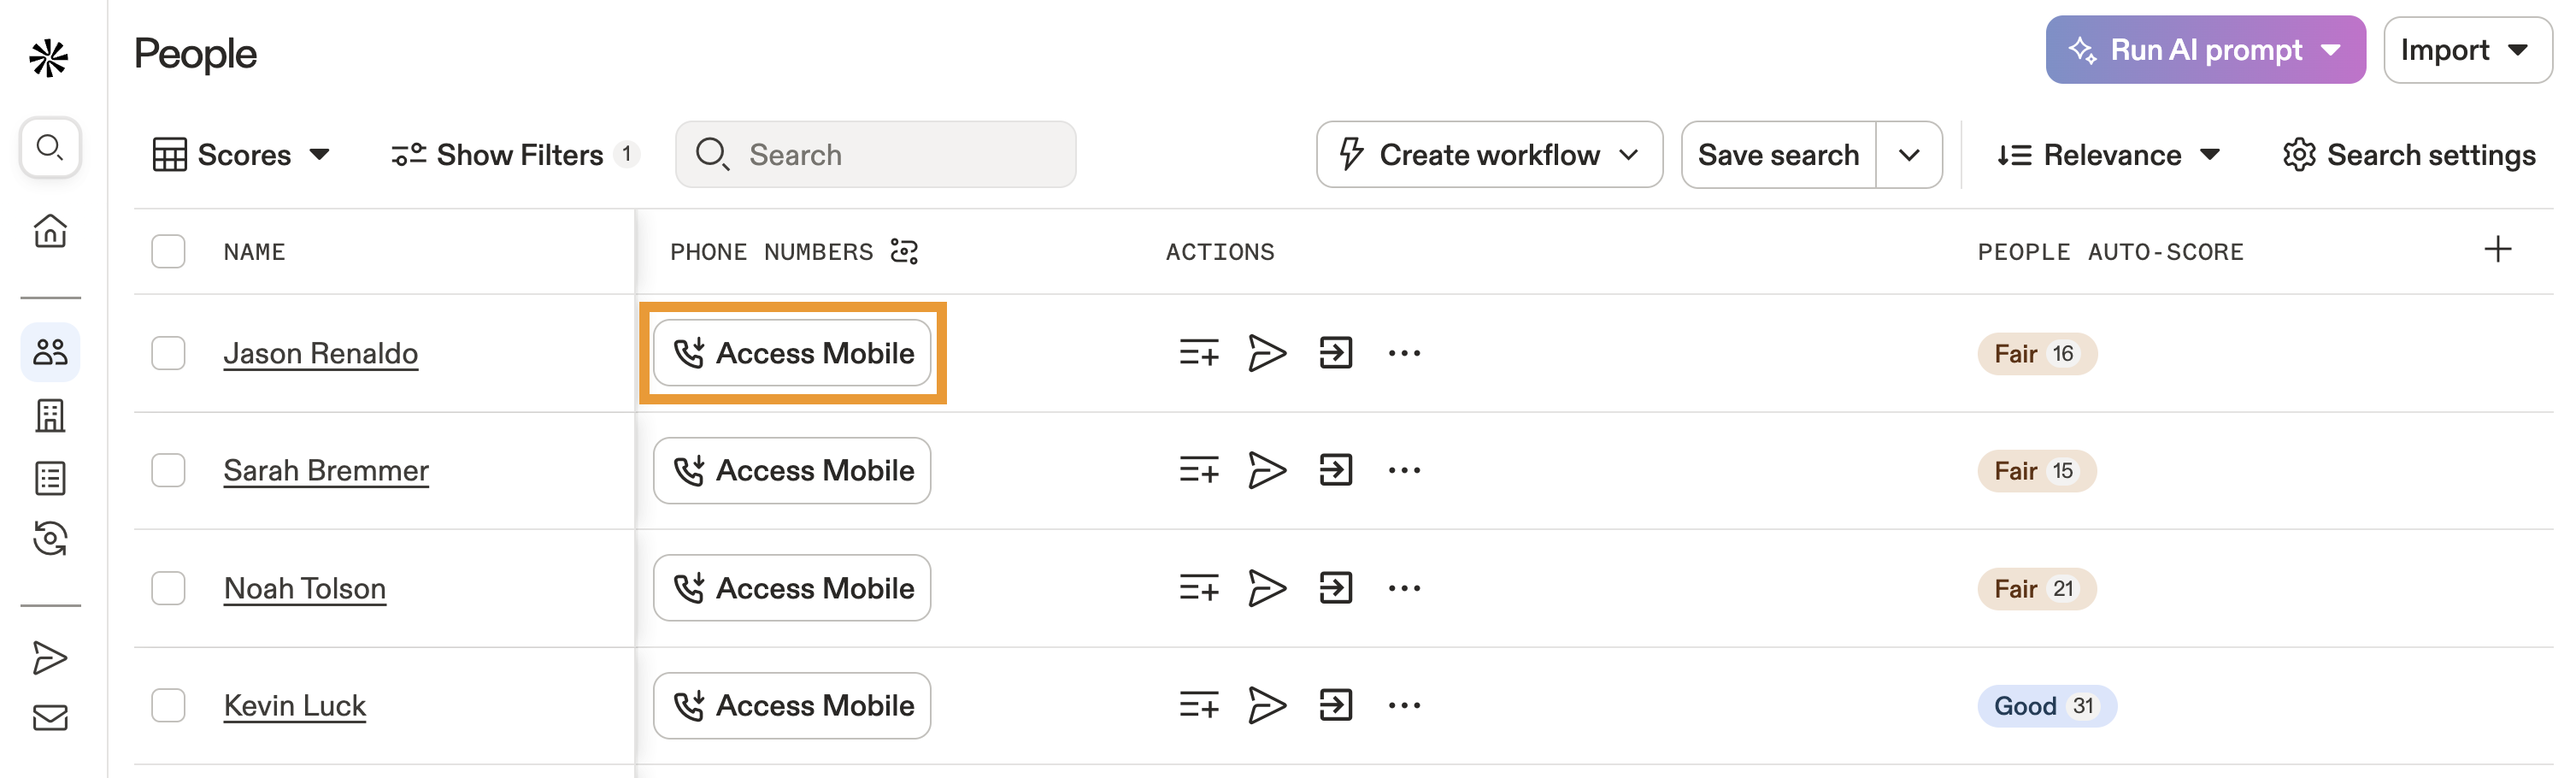Open Kevin Luck's profile link
2576x778 pixels.
tap(294, 706)
